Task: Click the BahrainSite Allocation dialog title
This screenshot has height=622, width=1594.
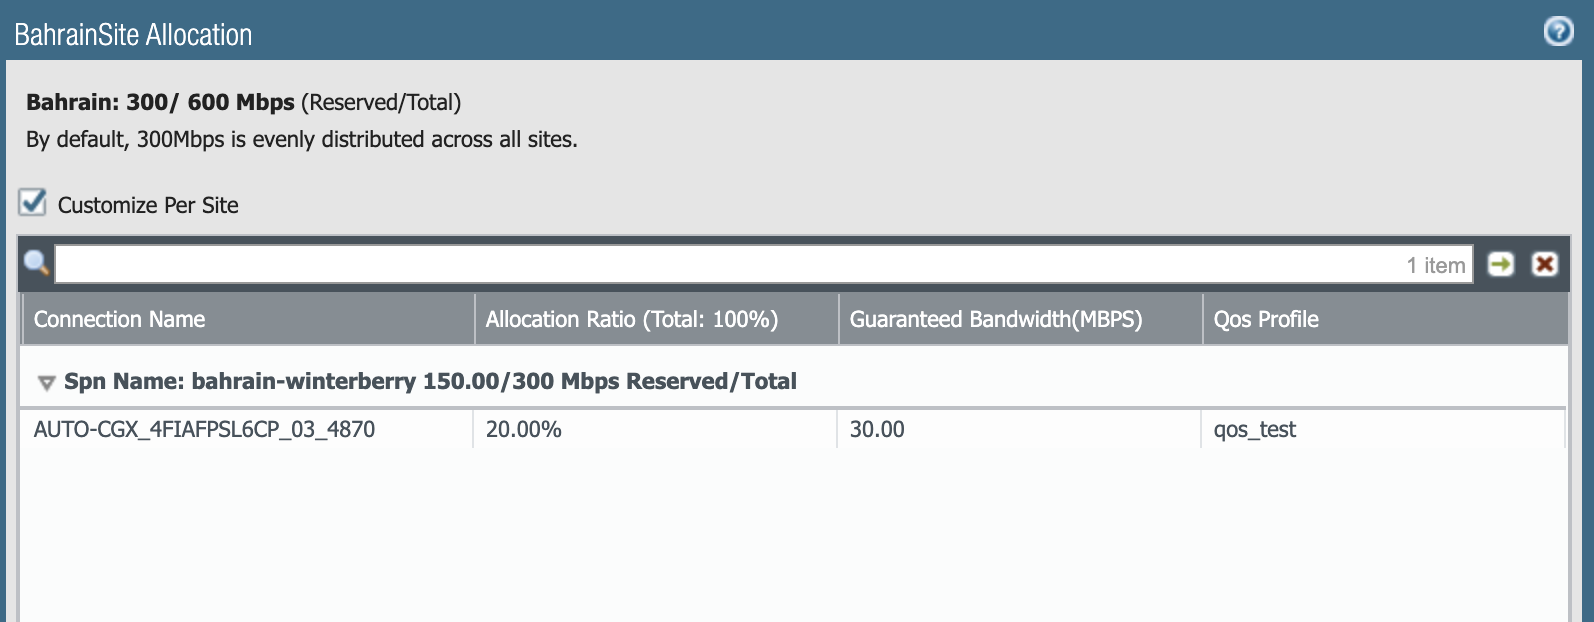Action: click(133, 35)
